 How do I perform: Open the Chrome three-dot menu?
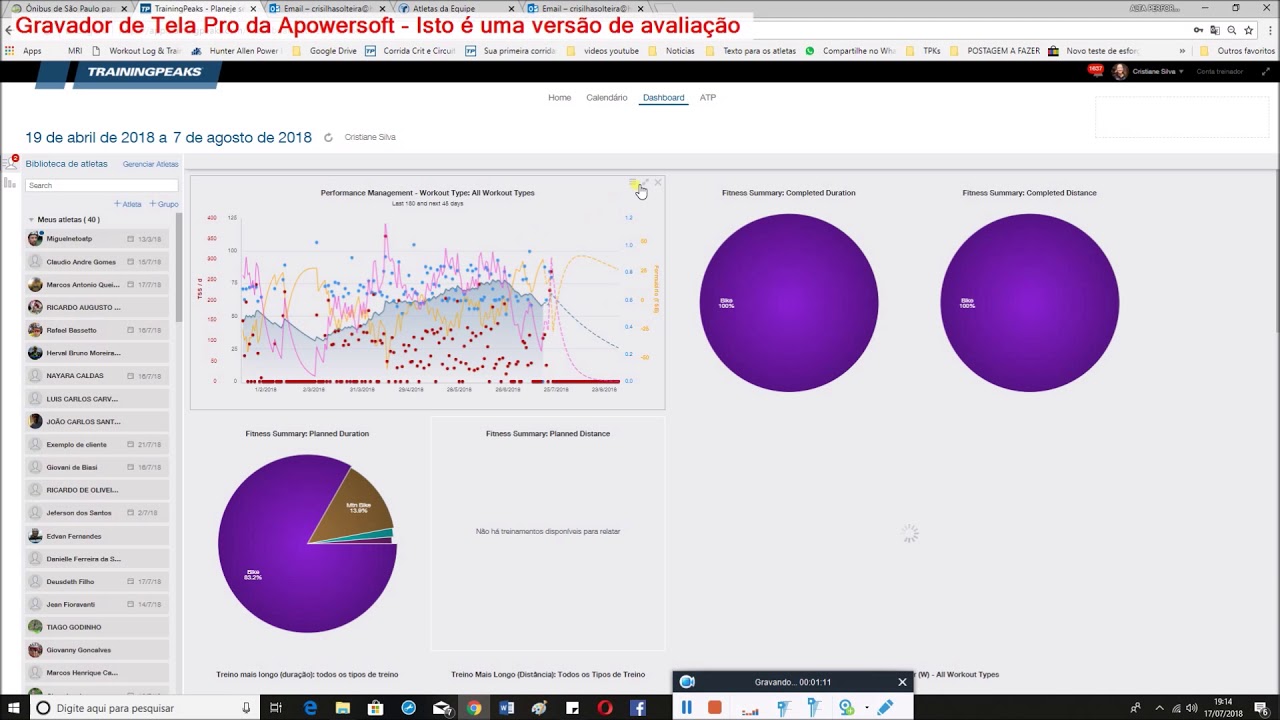pos(1268,30)
